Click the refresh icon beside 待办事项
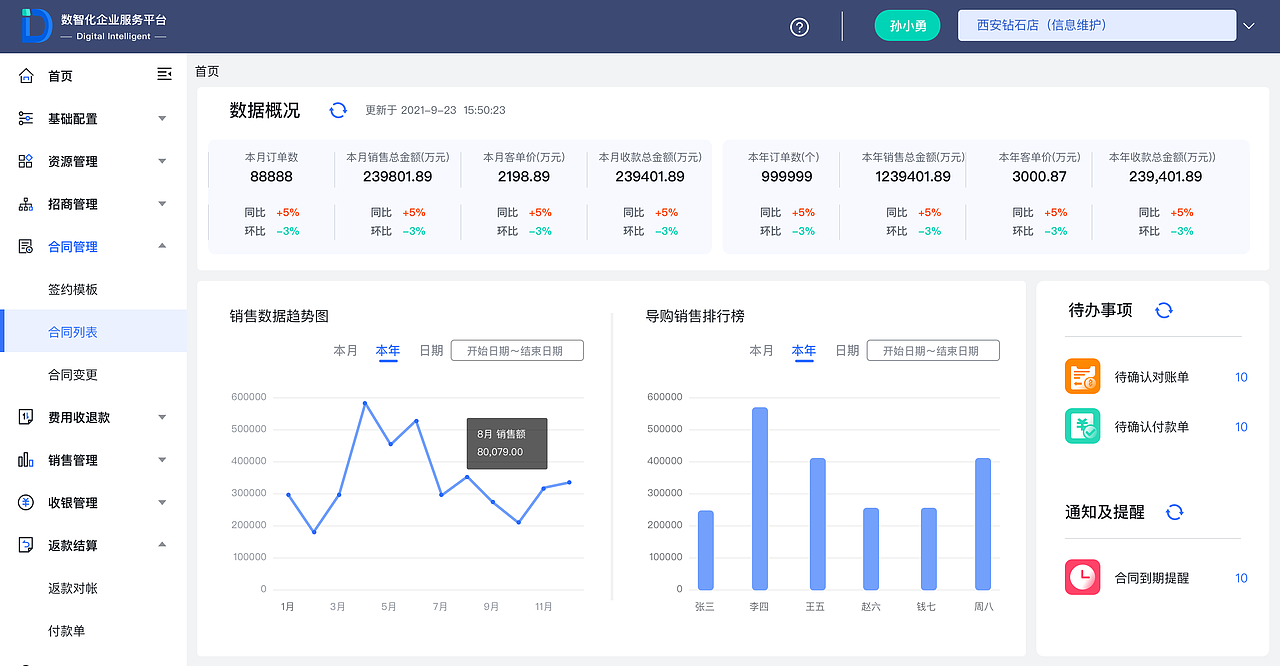Image resolution: width=1280 pixels, height=666 pixels. tap(1163, 310)
